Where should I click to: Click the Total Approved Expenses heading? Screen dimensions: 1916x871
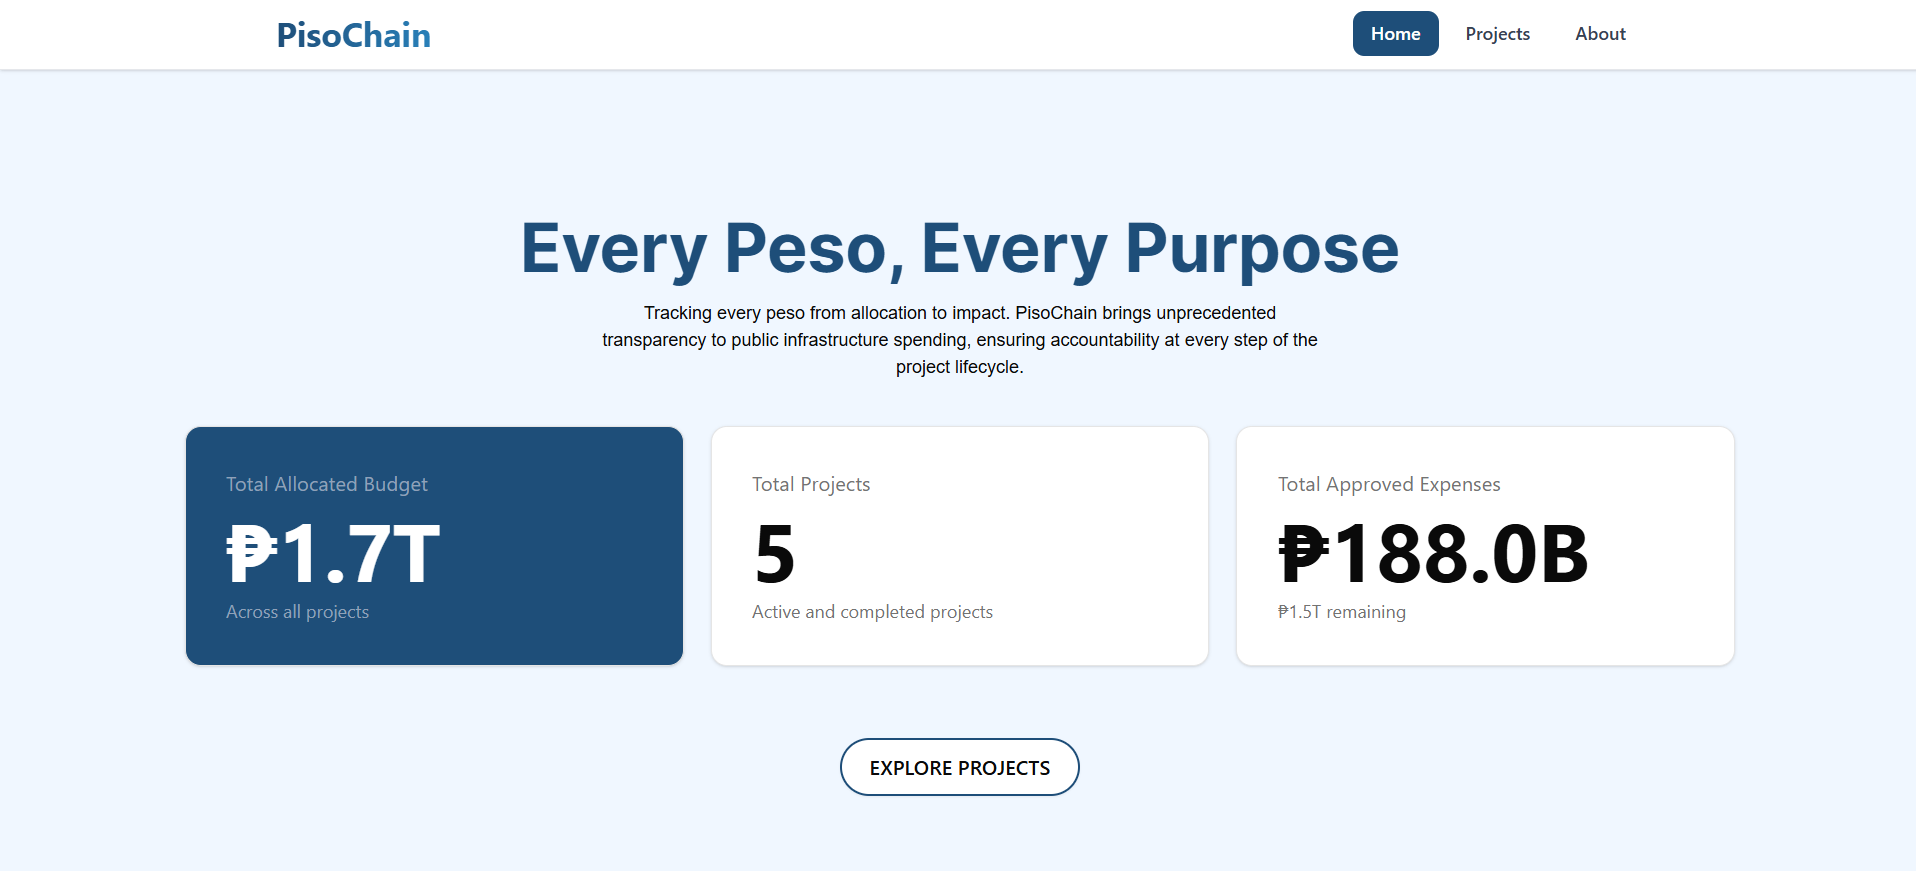[x=1388, y=484]
